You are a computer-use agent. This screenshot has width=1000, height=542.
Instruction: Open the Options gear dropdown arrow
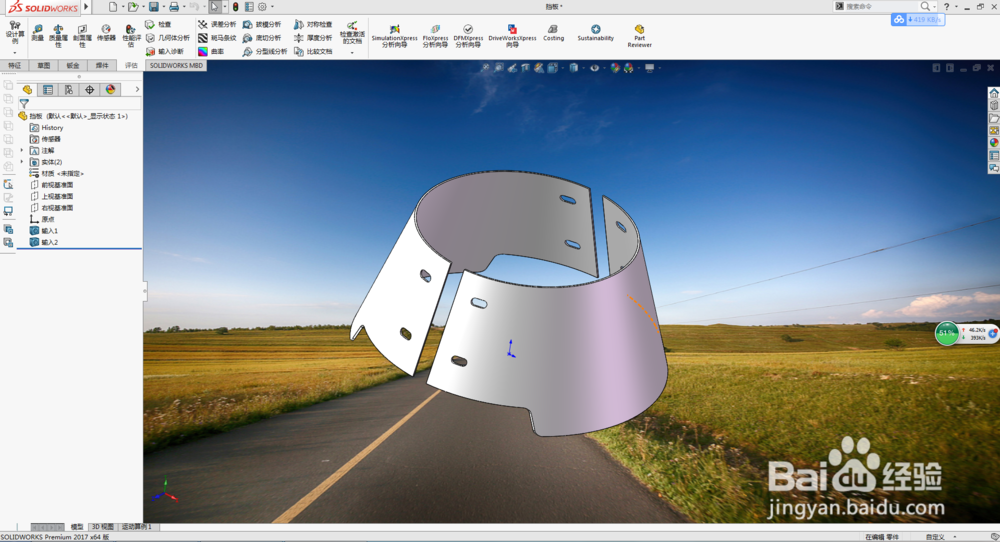click(x=272, y=7)
